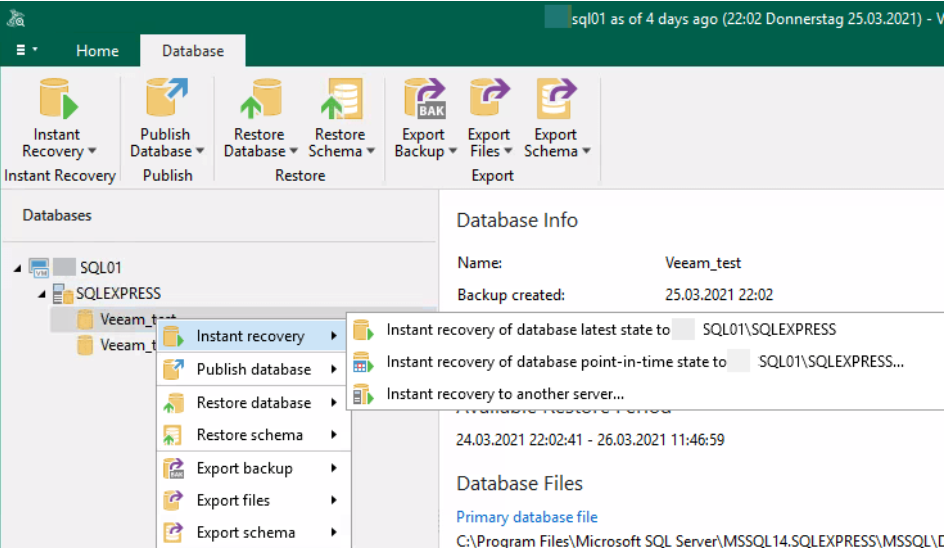Select Instant recovery of database point-in-time state
This screenshot has width=945, height=549.
[645, 362]
